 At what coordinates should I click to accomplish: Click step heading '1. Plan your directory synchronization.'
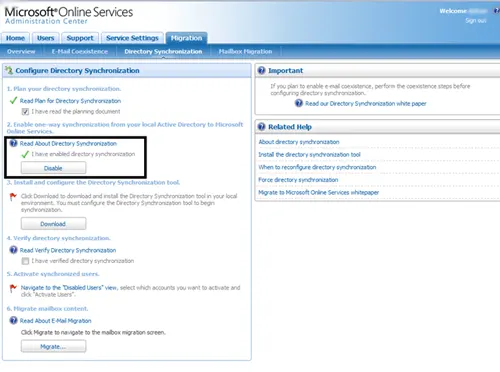point(64,89)
